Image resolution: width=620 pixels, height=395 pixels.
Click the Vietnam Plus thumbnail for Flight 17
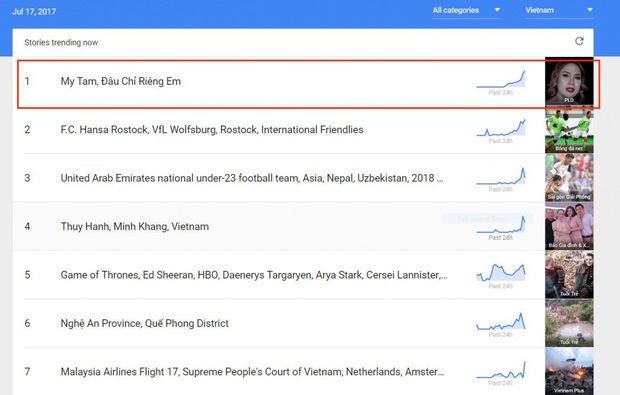tap(569, 371)
